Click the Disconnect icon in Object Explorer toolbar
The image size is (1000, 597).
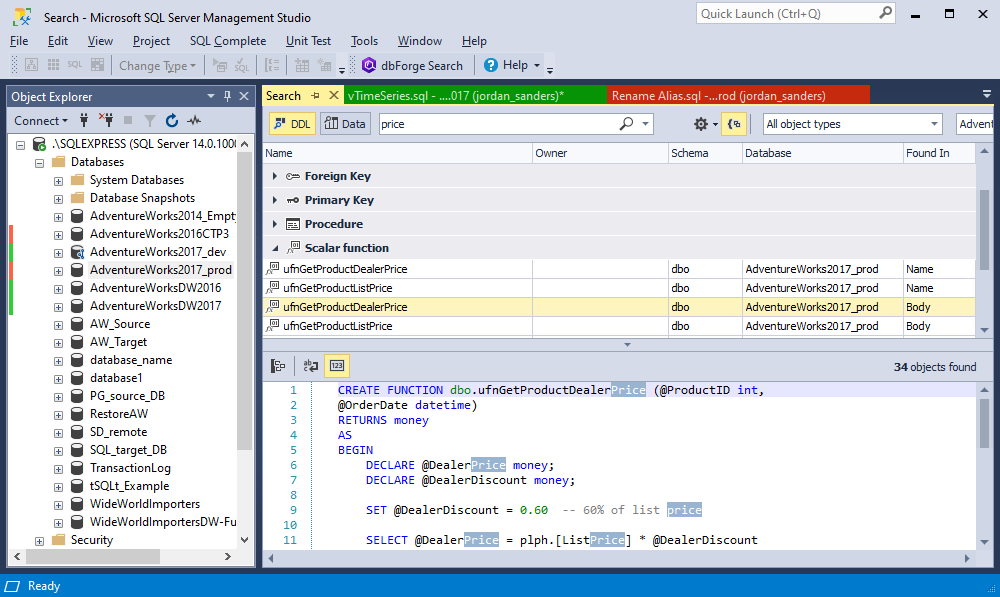point(107,121)
